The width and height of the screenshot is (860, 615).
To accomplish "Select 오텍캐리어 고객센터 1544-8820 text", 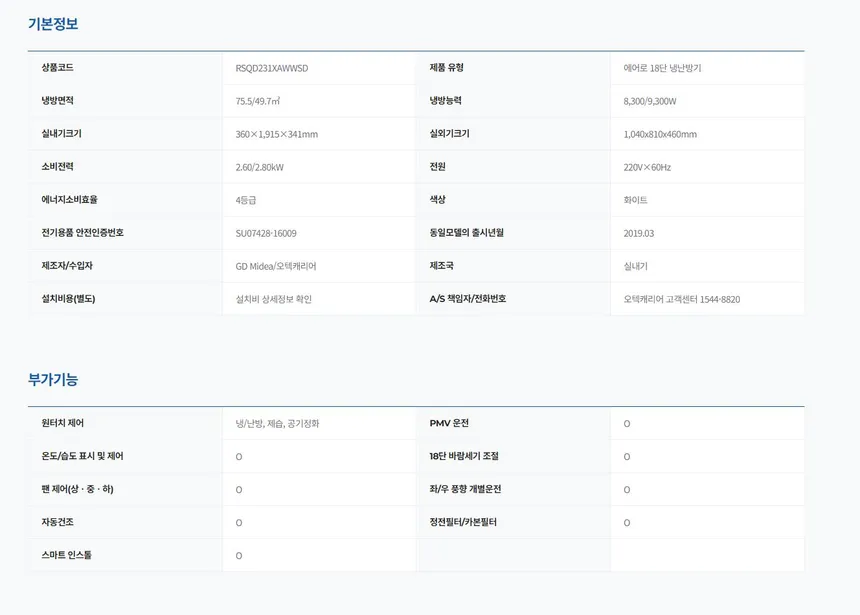I will point(682,299).
